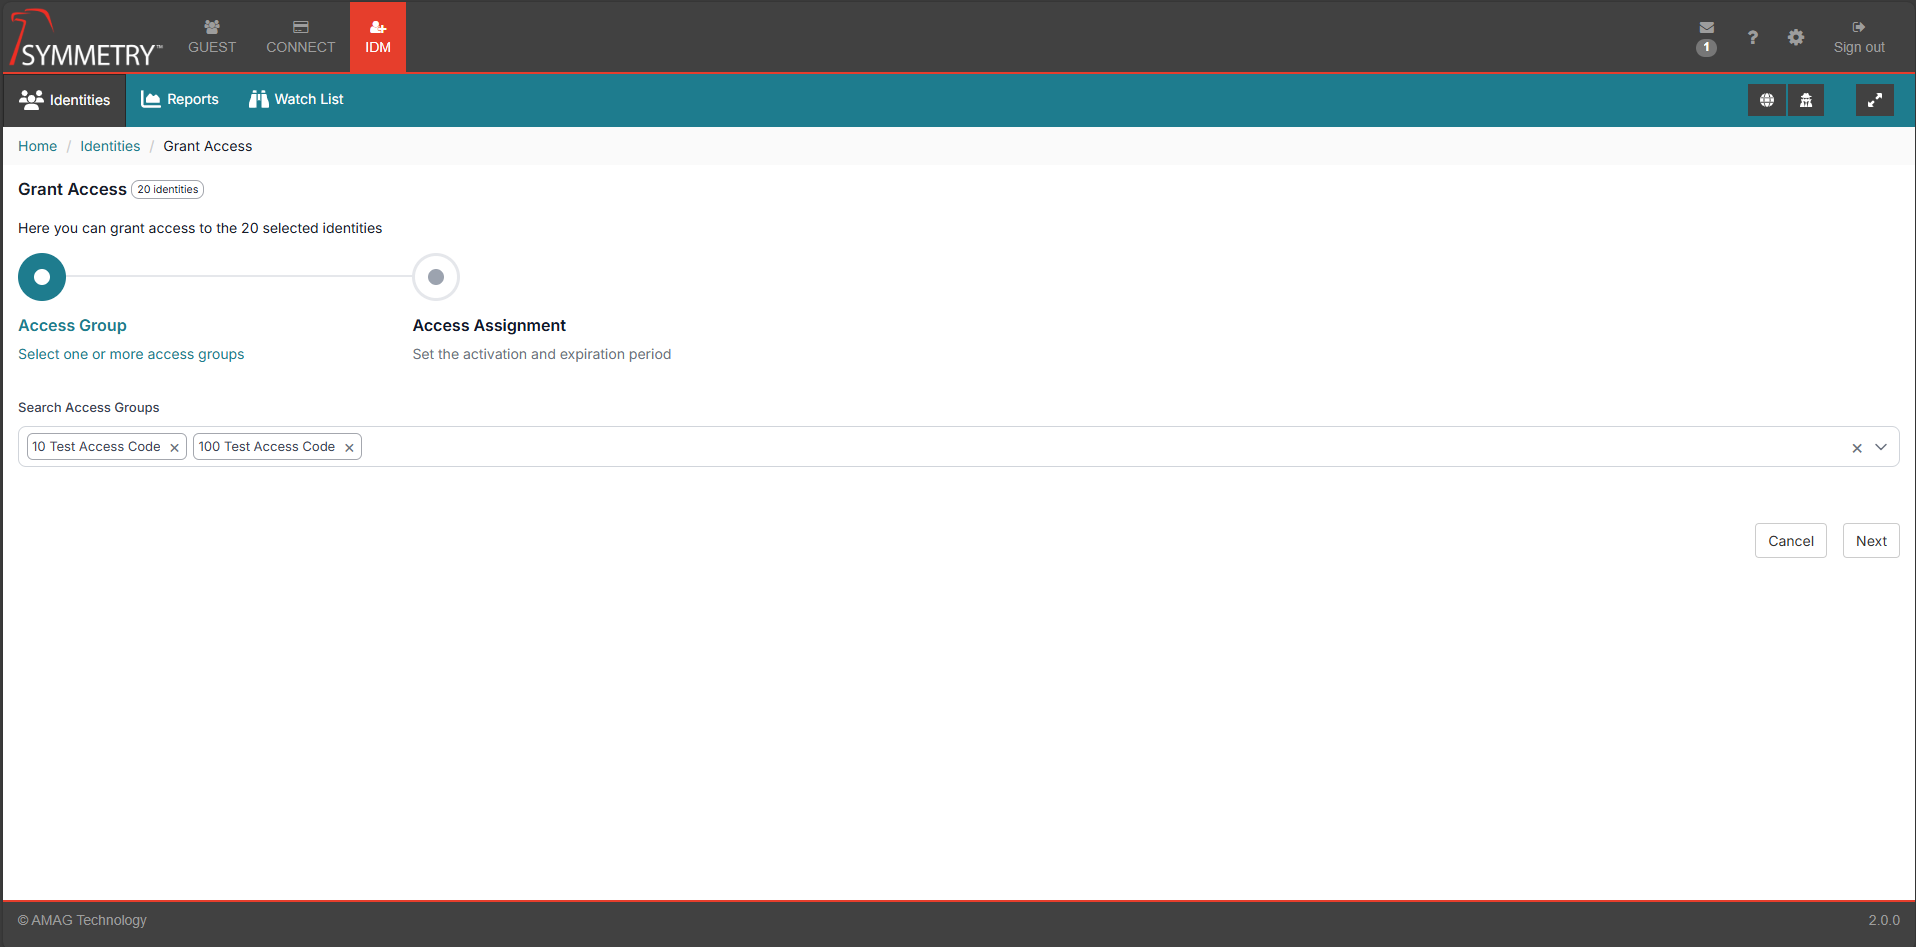
Task: Select the Access Assignment step circle
Action: [436, 277]
